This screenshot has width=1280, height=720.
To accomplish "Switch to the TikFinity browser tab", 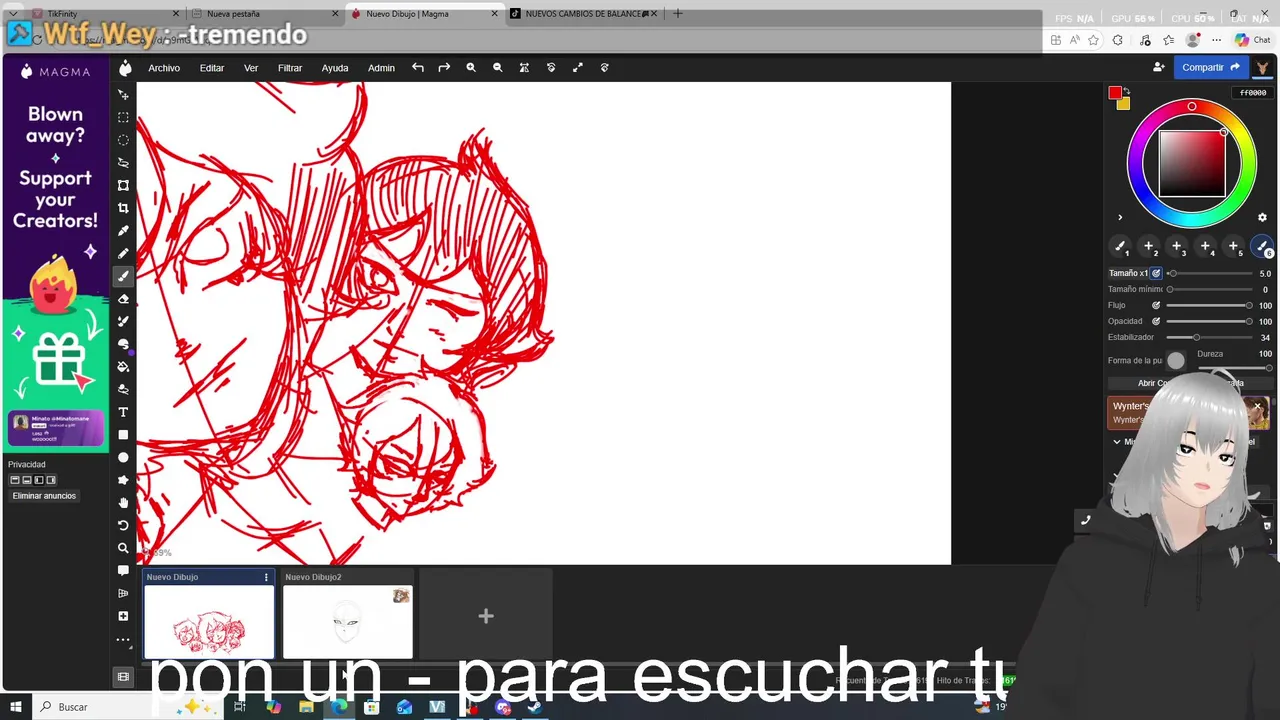I will [x=105, y=14].
